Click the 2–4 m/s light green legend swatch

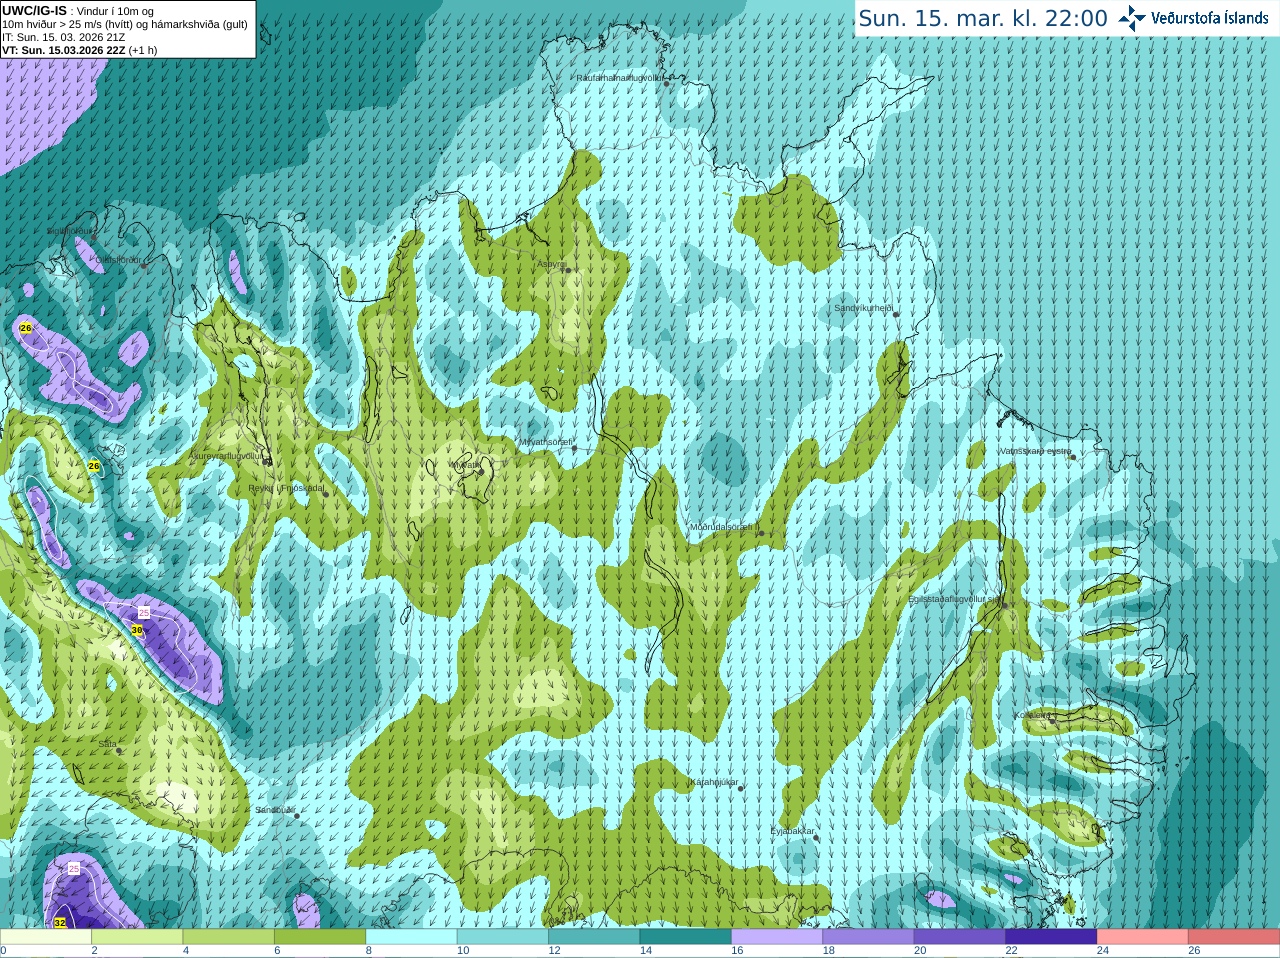point(138,937)
